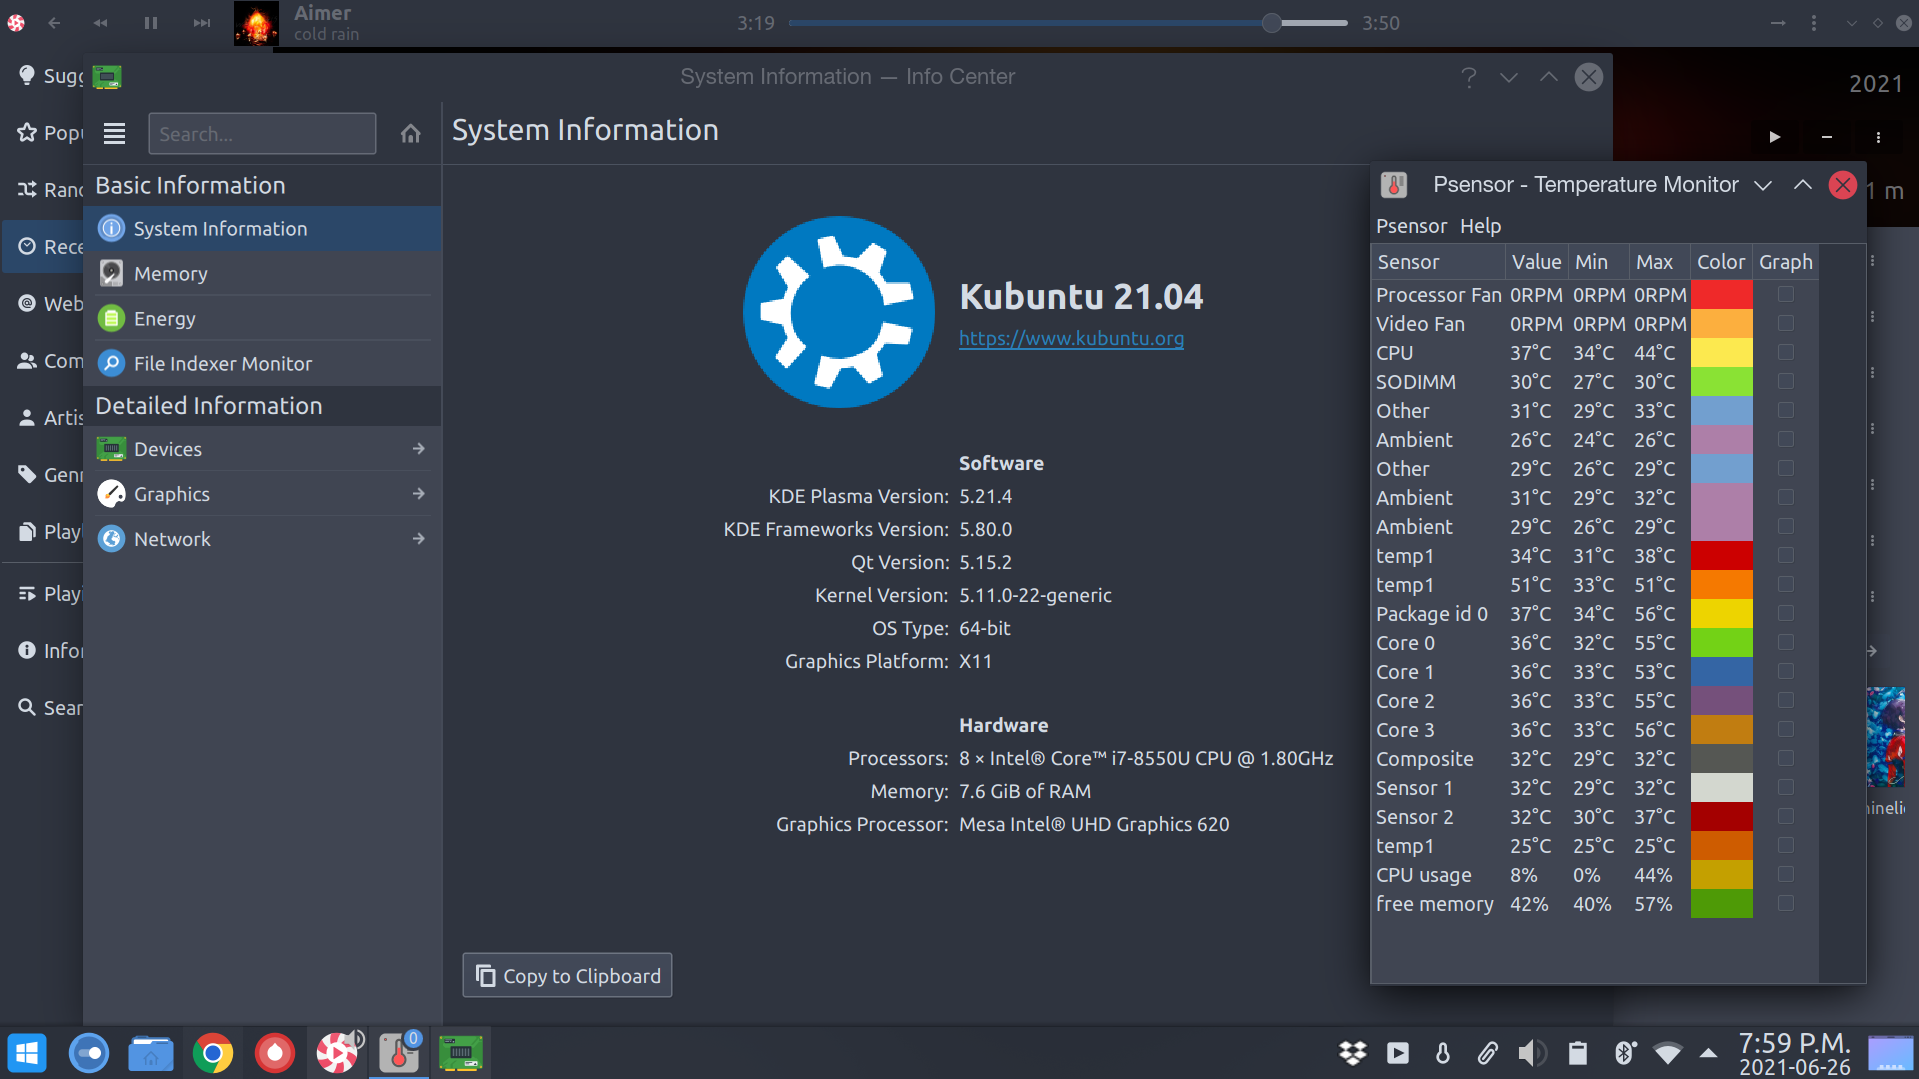The image size is (1919, 1079).
Task: Select System Information in sidebar
Action: (263, 229)
